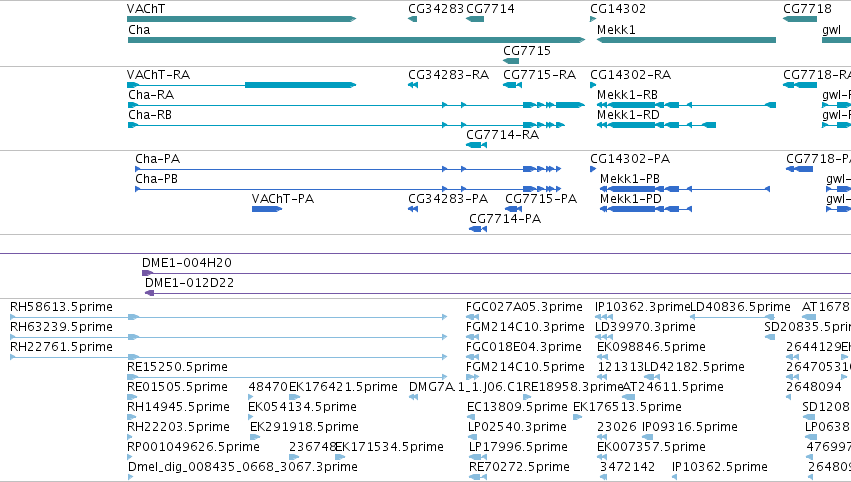Select the EK291918.5prime EST label
The width and height of the screenshot is (851, 482).
click(x=304, y=427)
